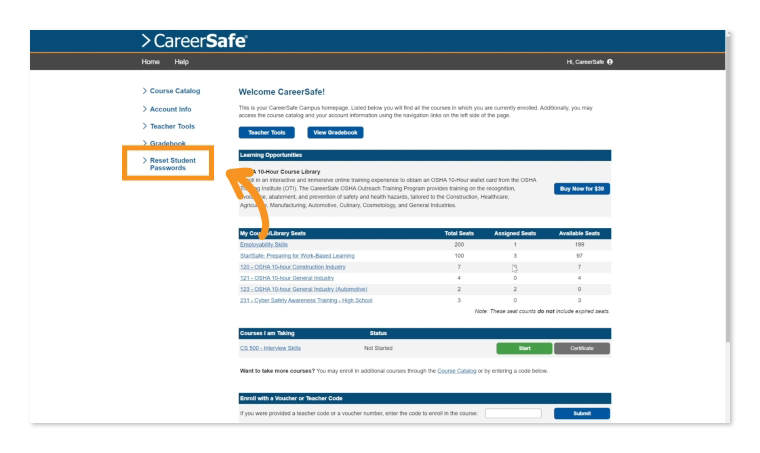Click the 199 available seats value
Viewport: 760px width, 453px height.
pyautogui.click(x=579, y=245)
